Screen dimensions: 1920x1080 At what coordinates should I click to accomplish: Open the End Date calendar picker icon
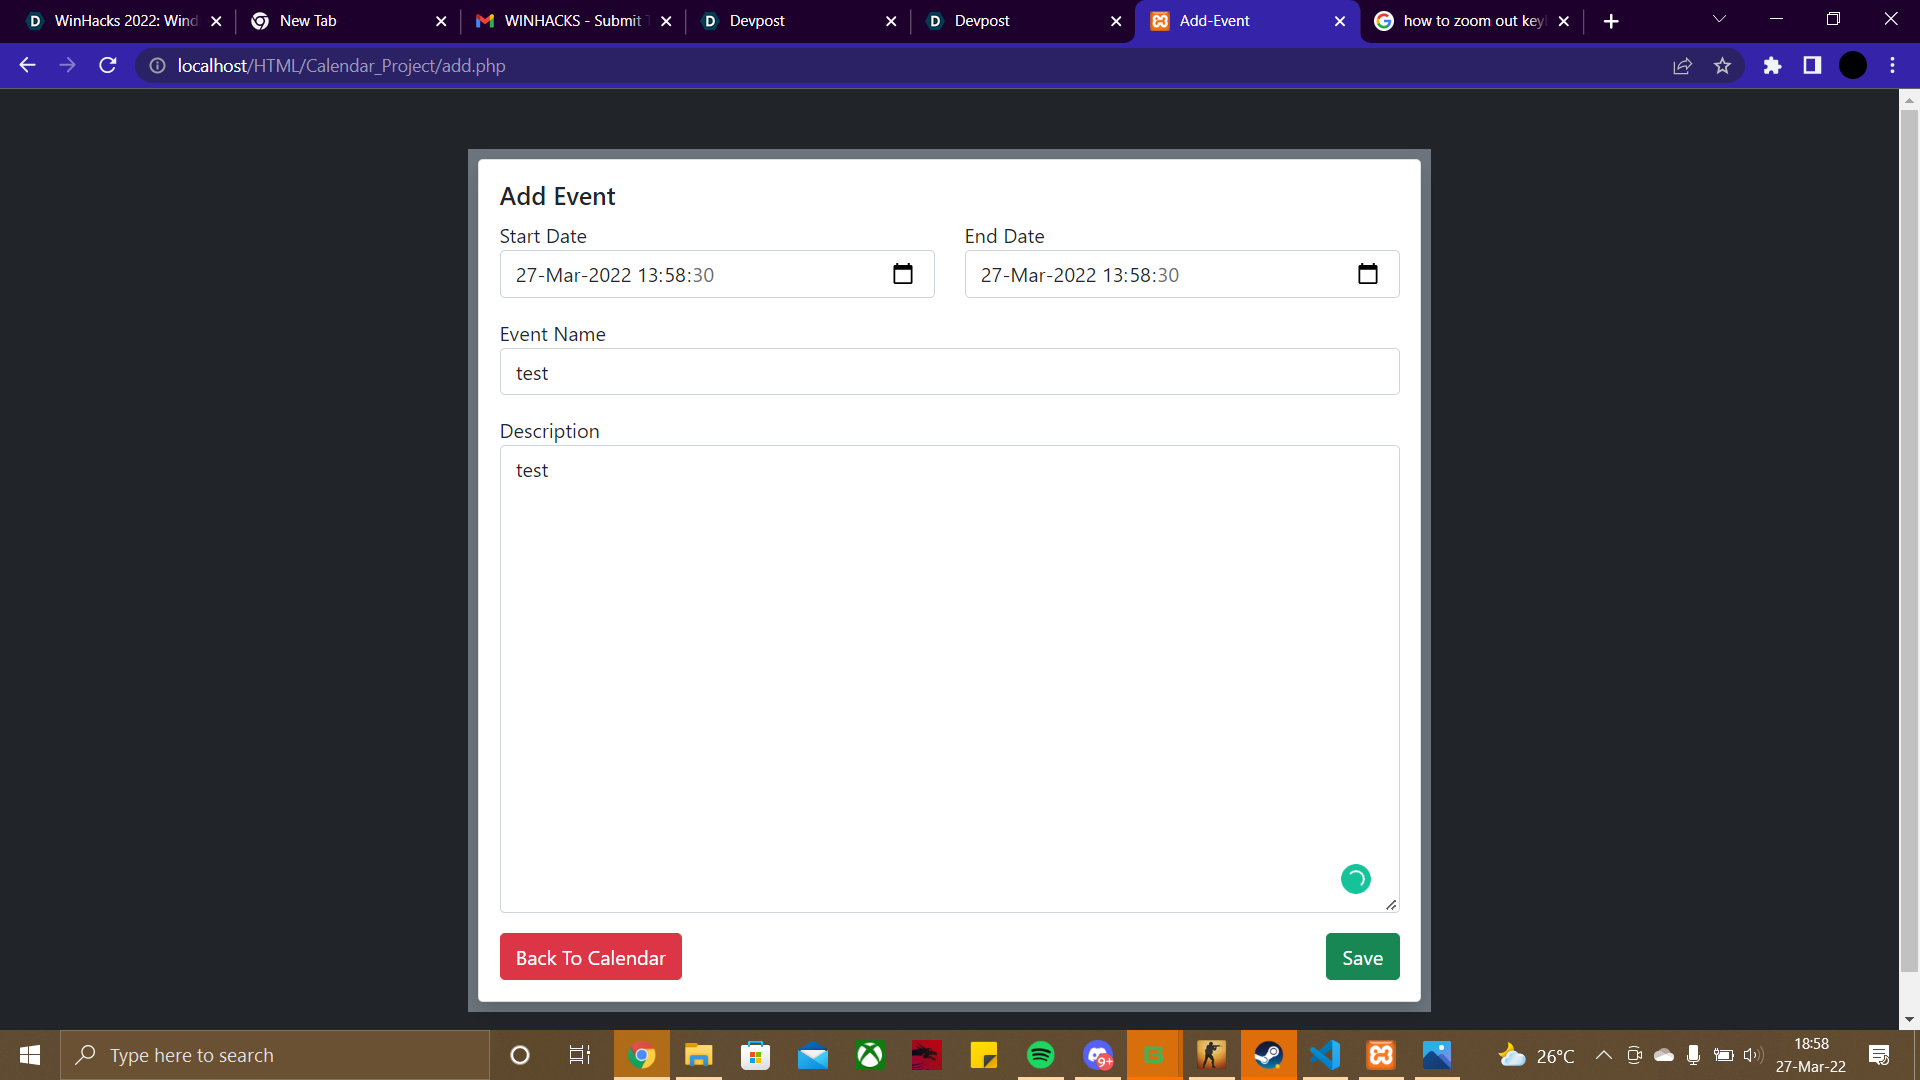point(1367,274)
